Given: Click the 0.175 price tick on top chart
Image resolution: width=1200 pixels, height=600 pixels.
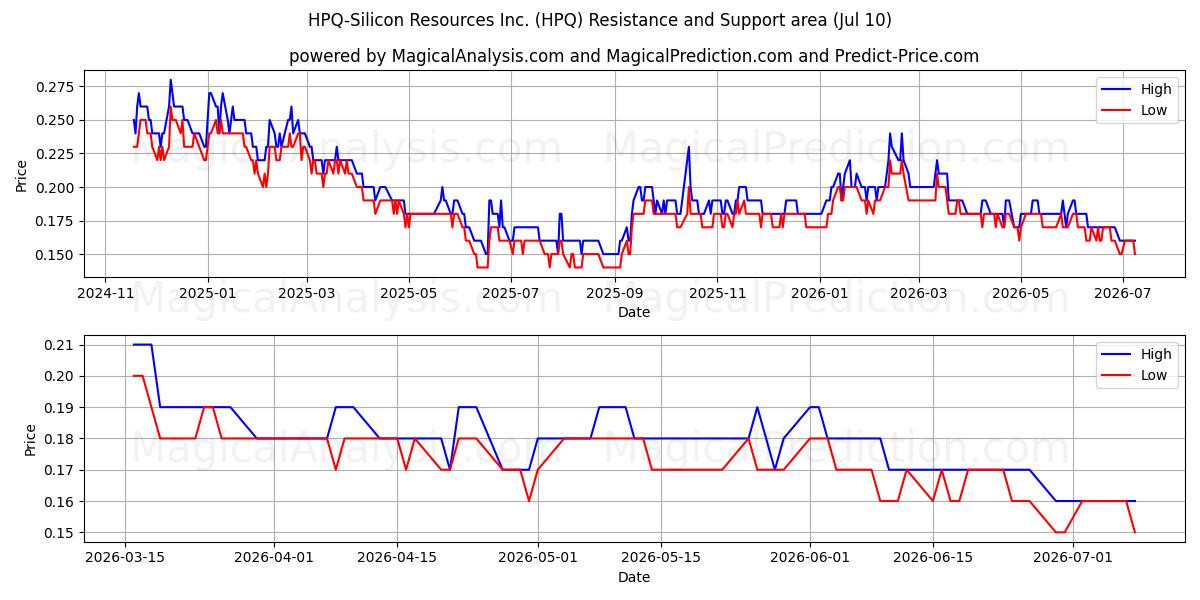Looking at the screenshot, I should [56, 221].
